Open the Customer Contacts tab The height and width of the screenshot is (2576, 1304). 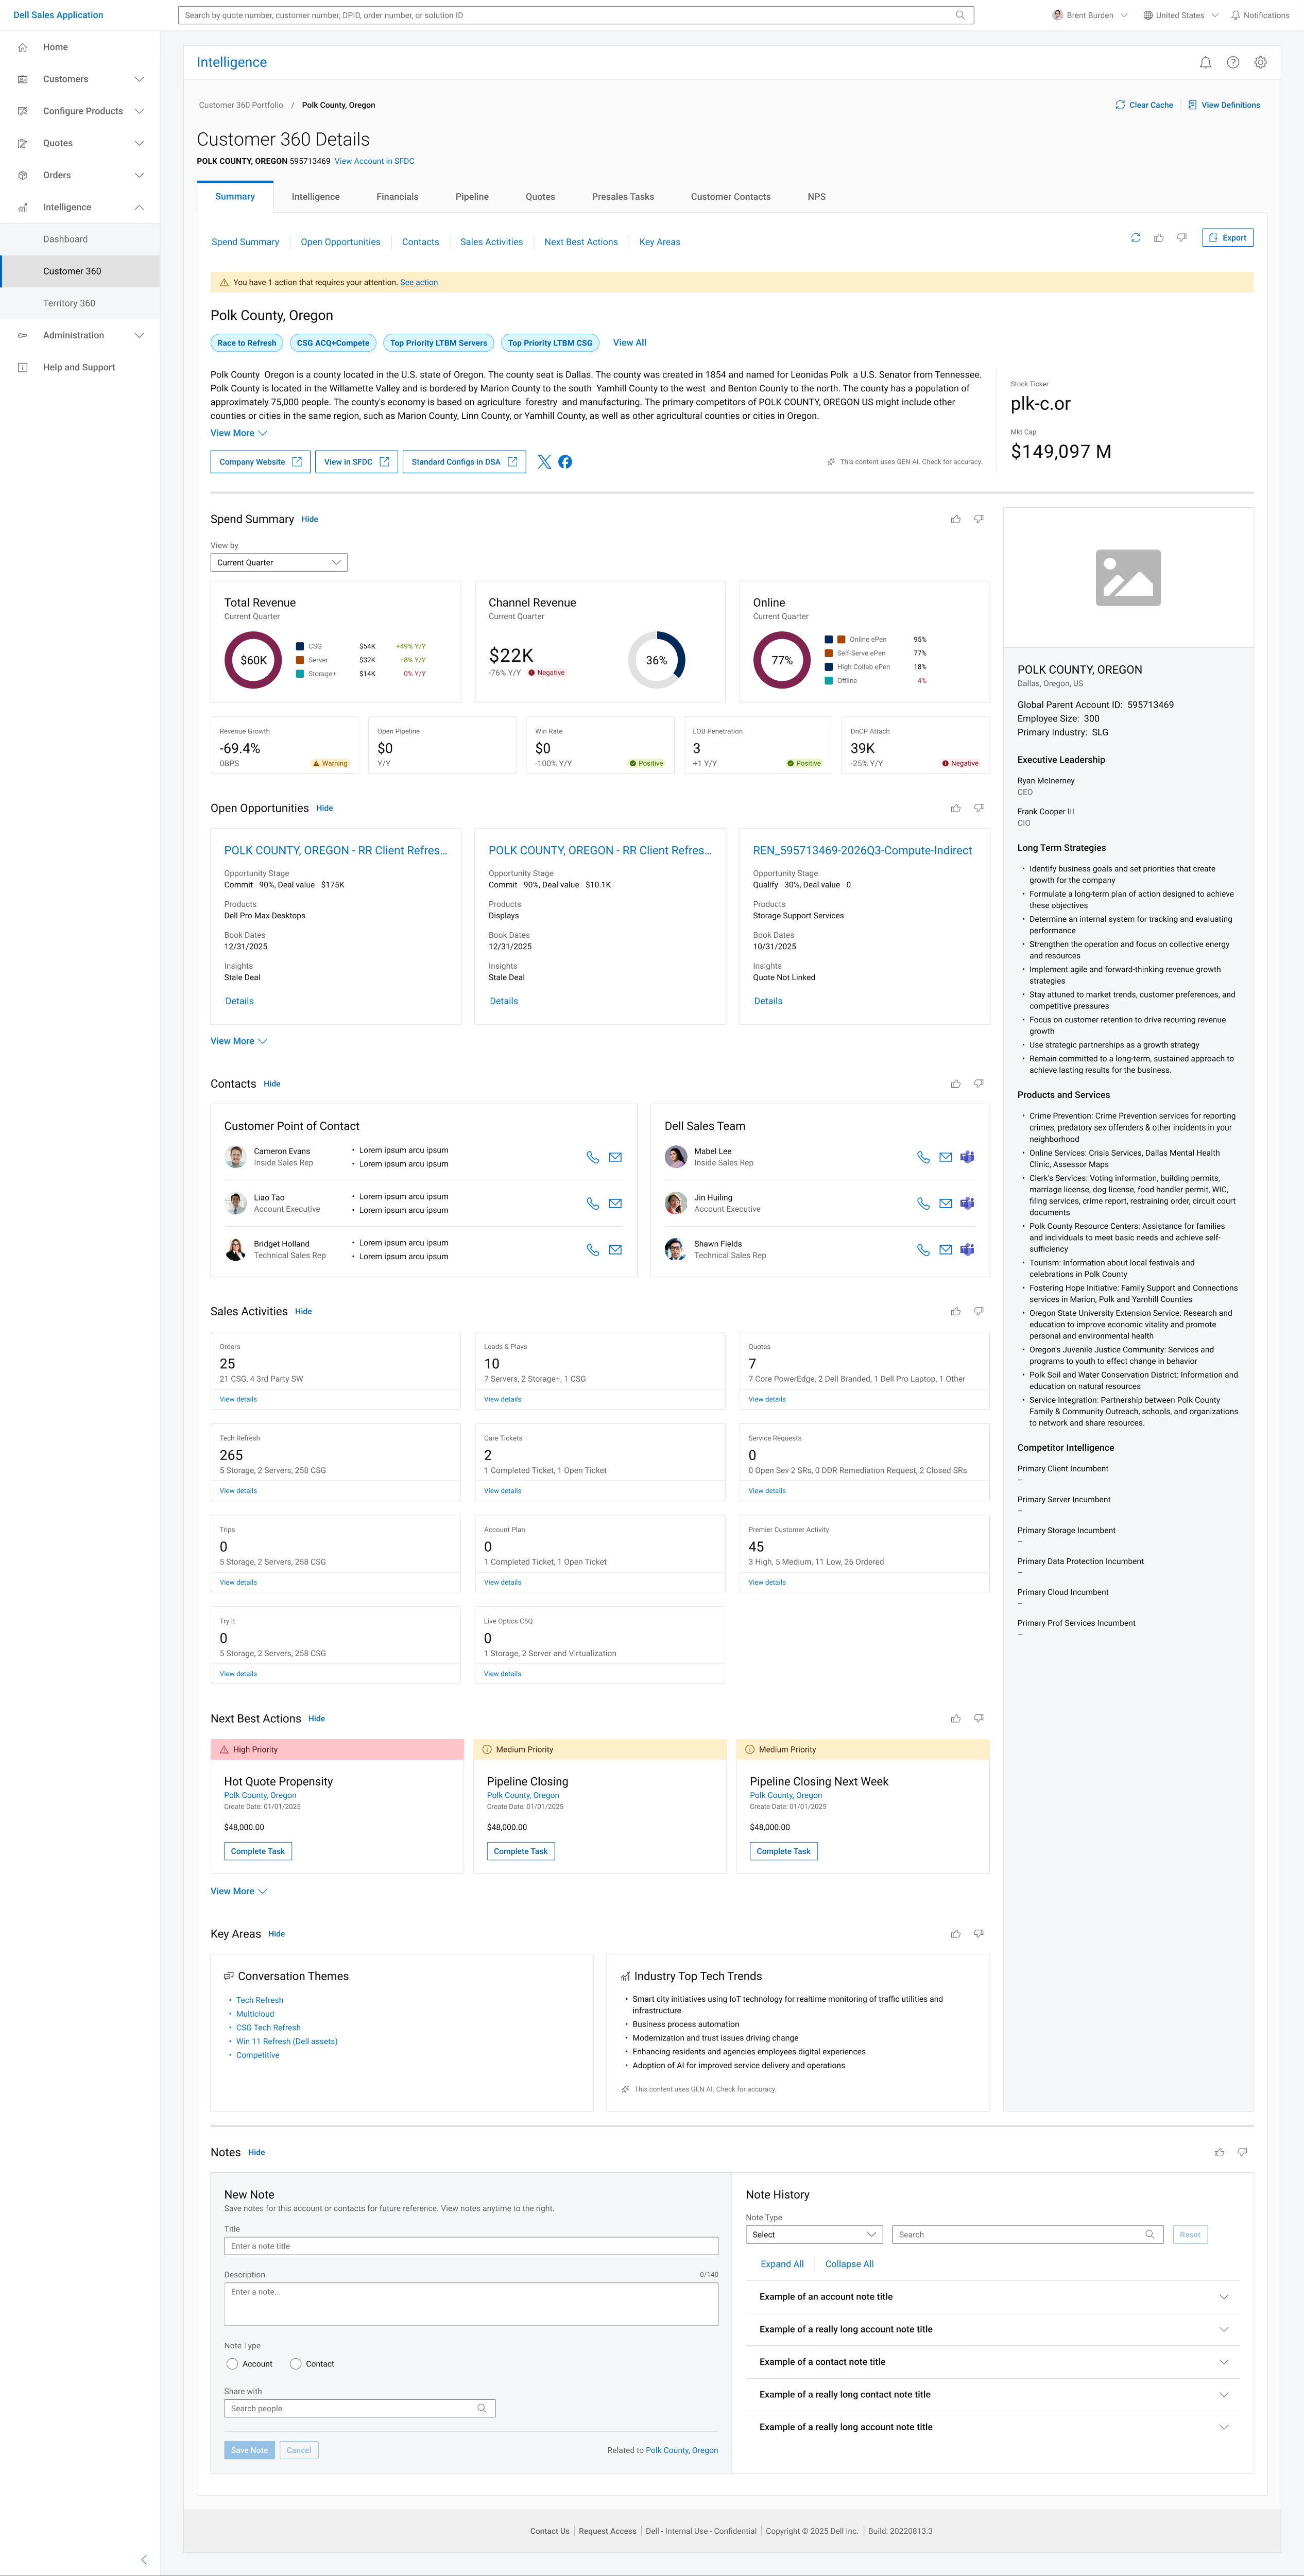pyautogui.click(x=731, y=197)
